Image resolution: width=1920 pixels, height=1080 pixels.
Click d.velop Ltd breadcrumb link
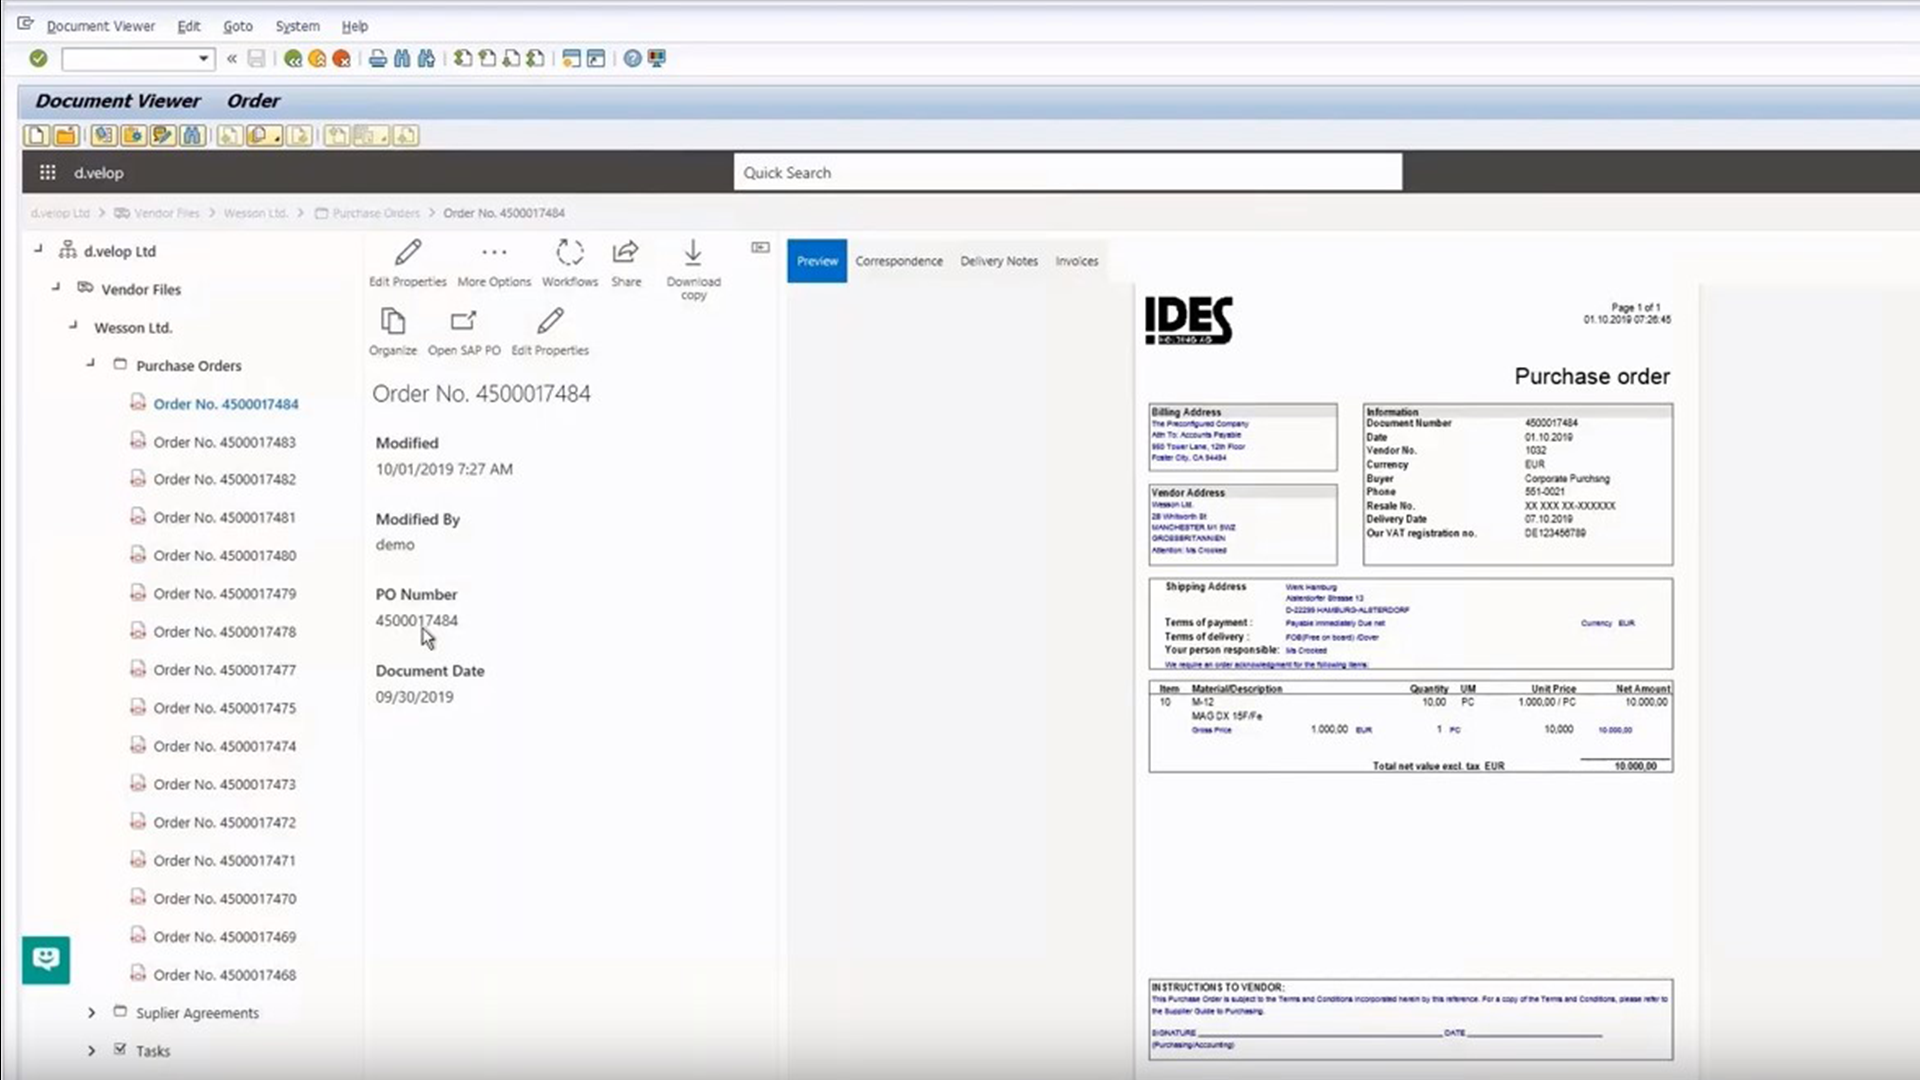point(60,213)
